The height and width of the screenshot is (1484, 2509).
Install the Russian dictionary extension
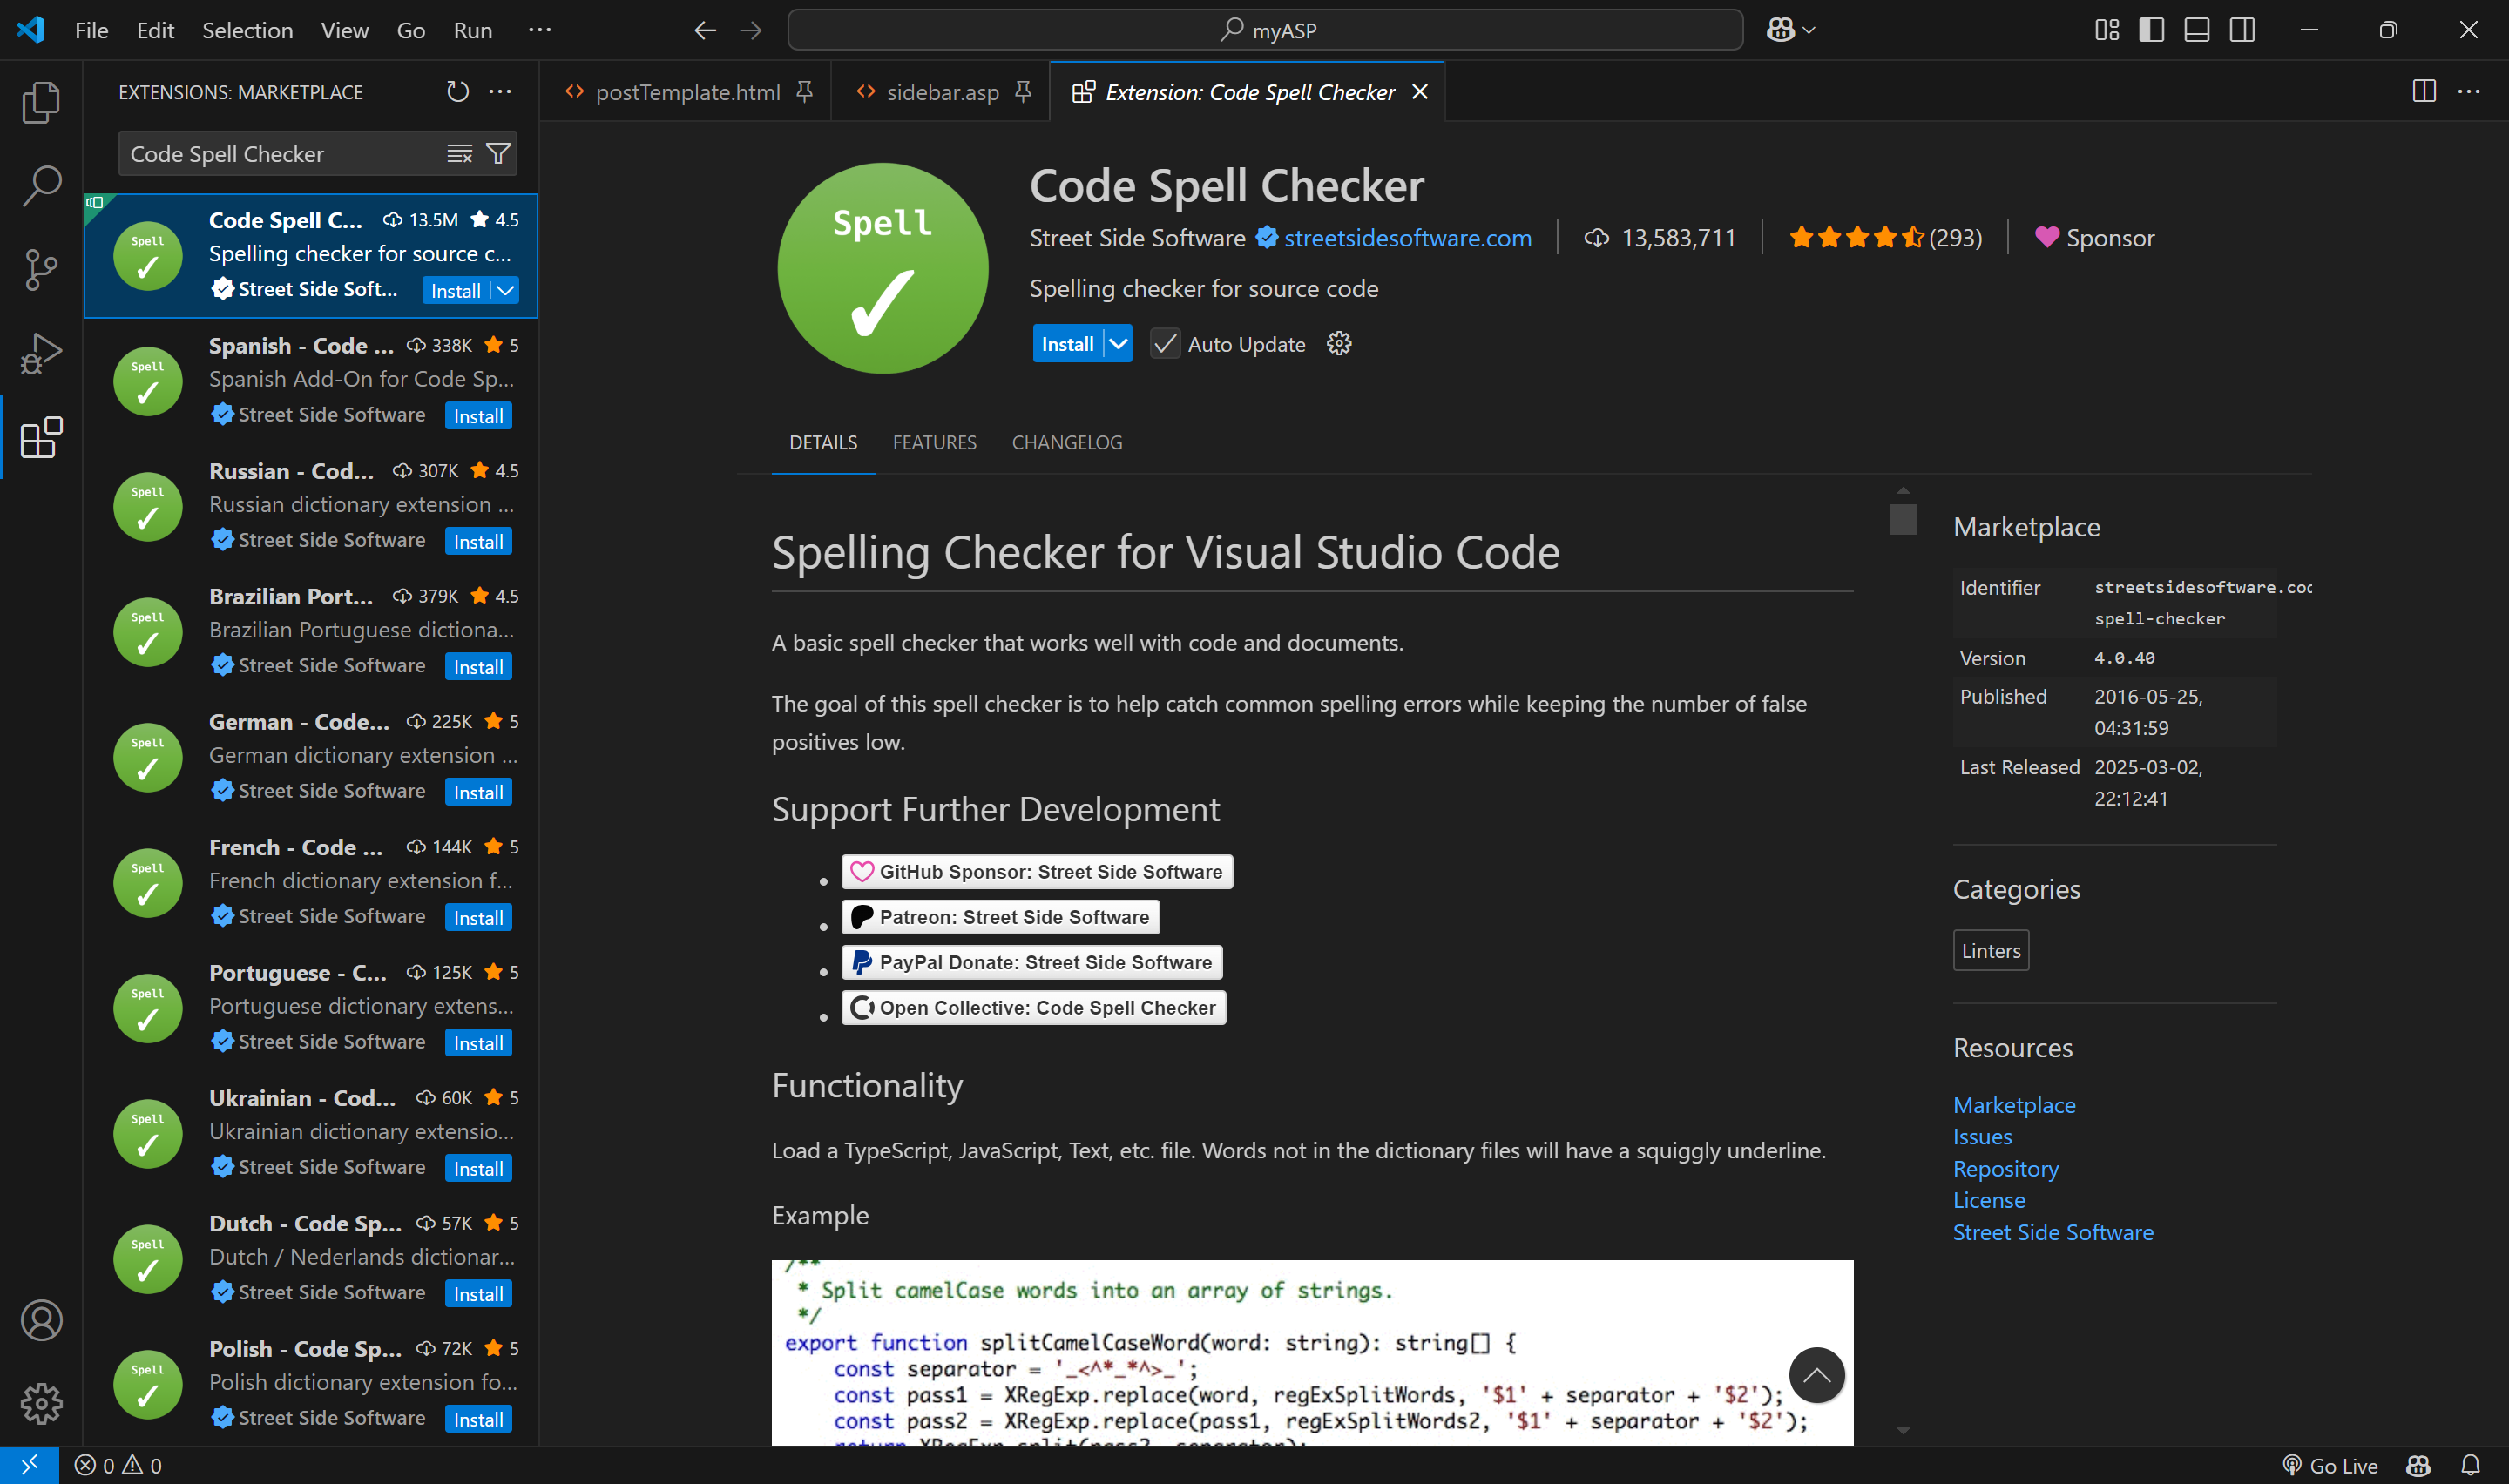[478, 541]
